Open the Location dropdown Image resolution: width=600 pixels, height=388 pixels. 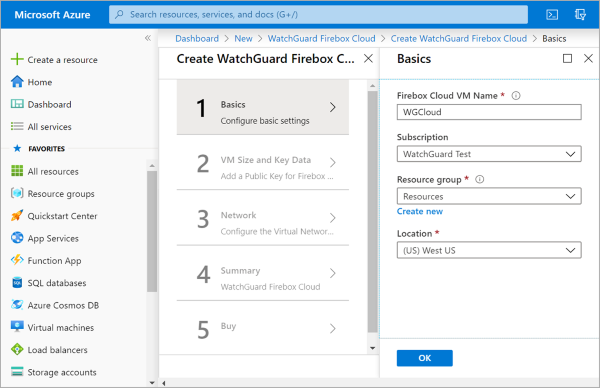coord(489,250)
